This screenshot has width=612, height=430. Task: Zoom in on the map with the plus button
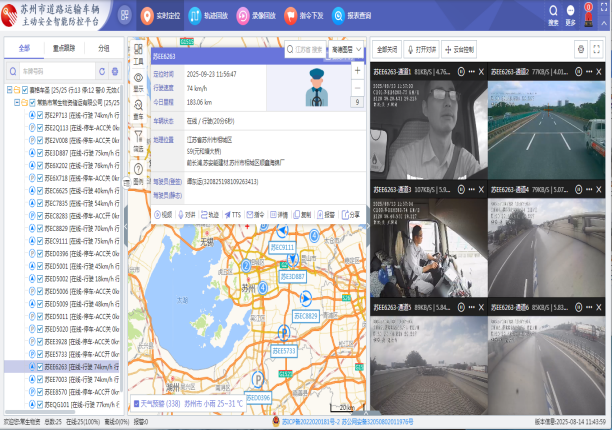point(357,70)
